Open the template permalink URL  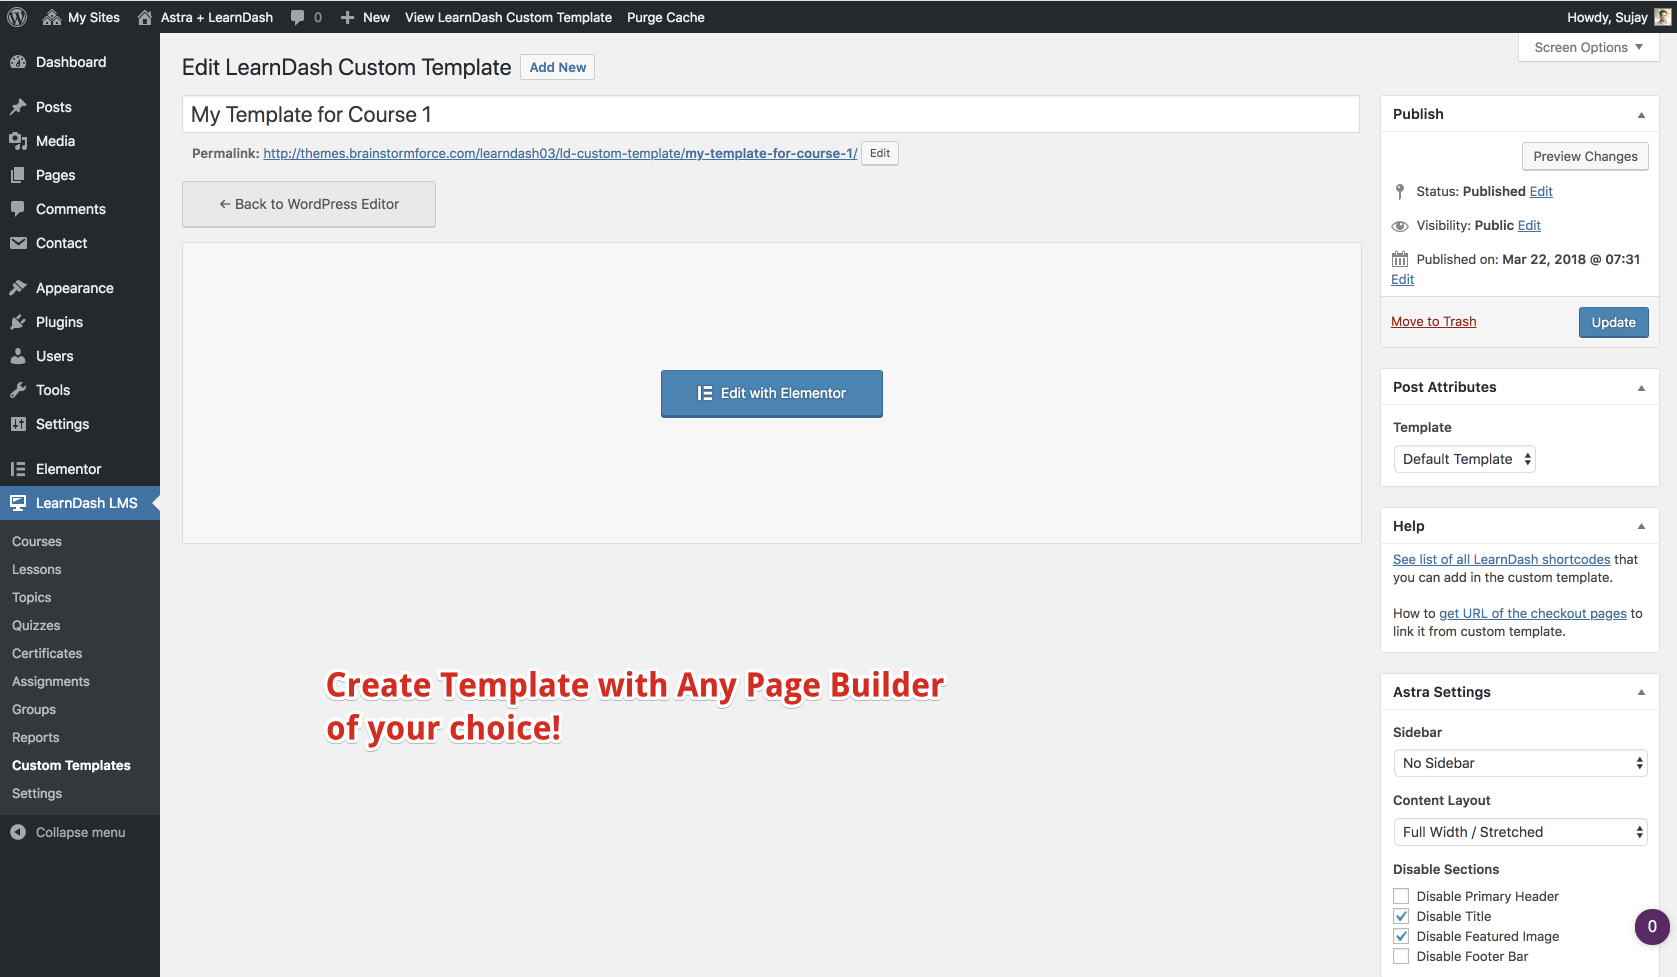(560, 153)
